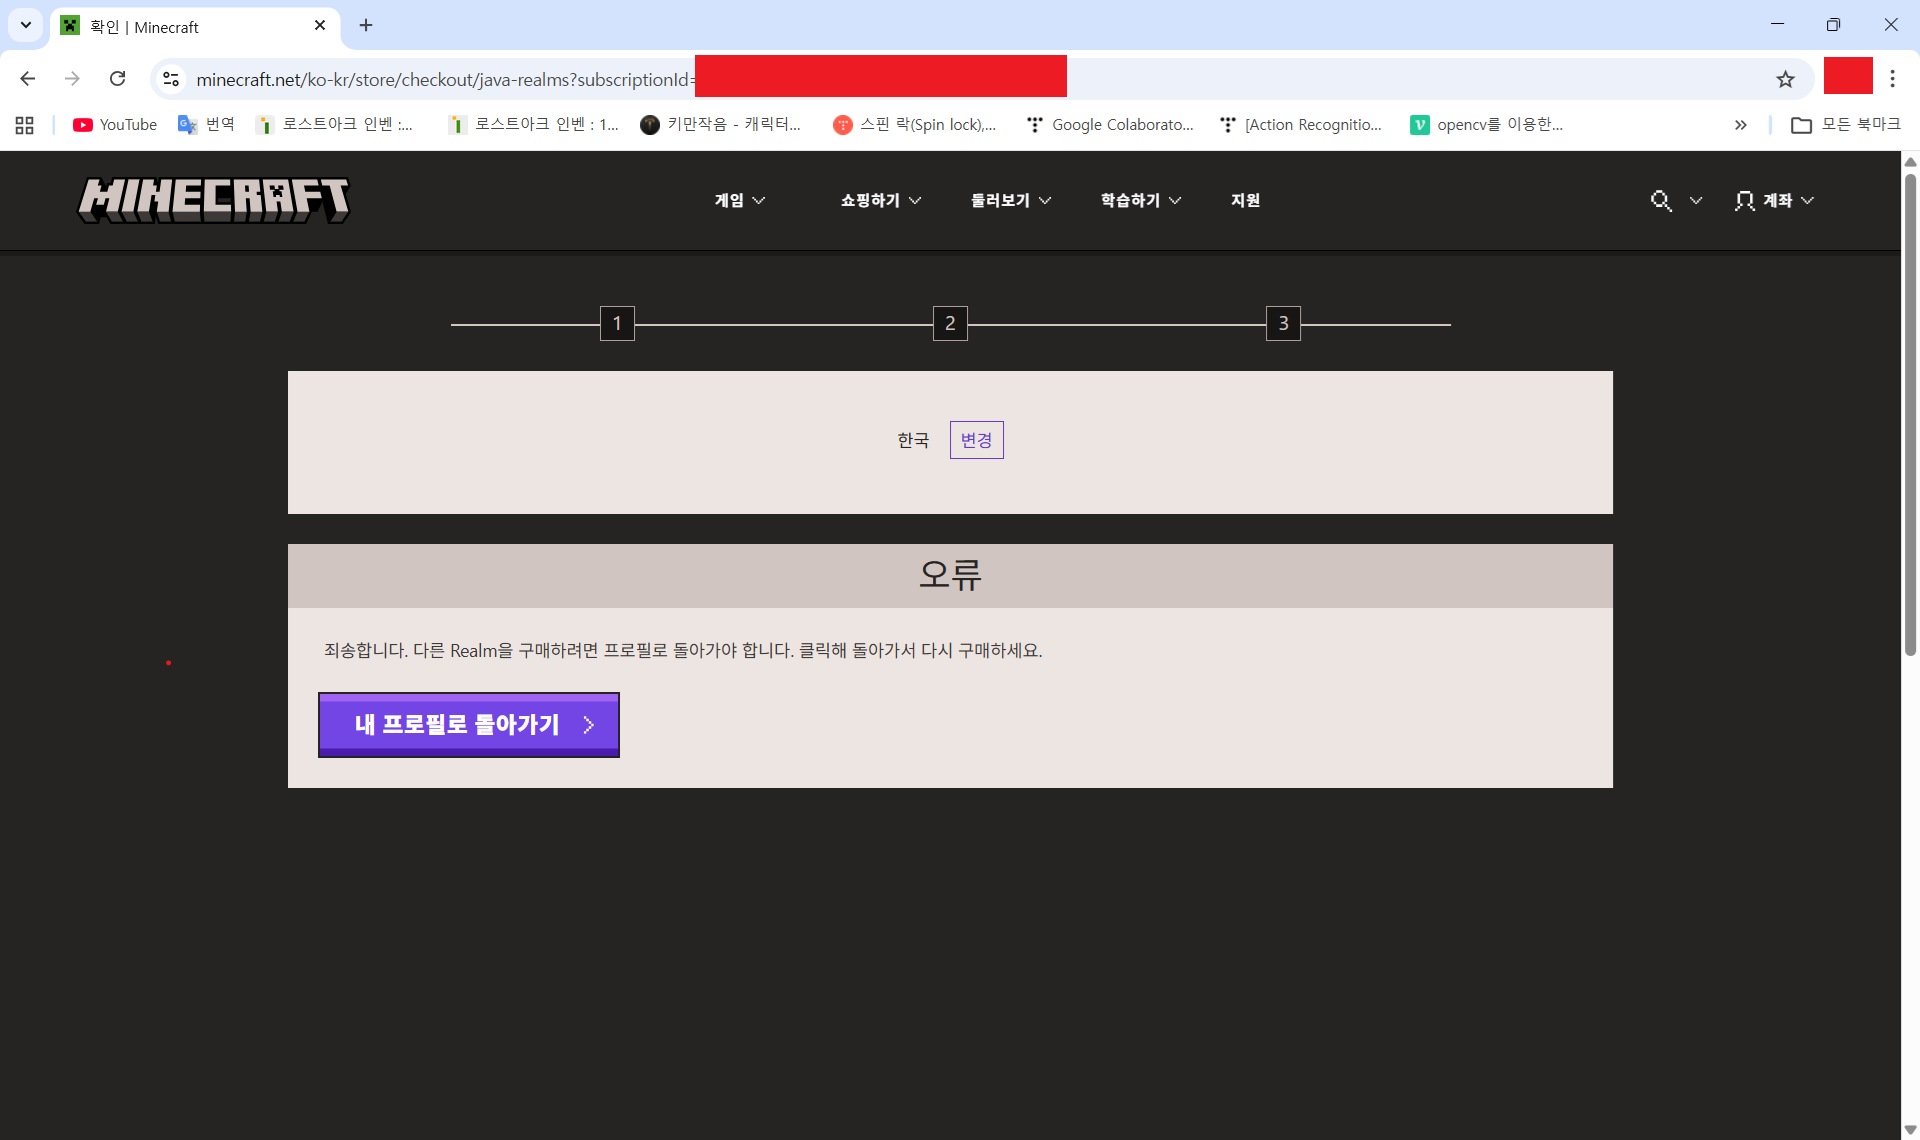Click the page vertical scrollbar thumb
Screen dimensions: 1920x1140
(x=1910, y=415)
